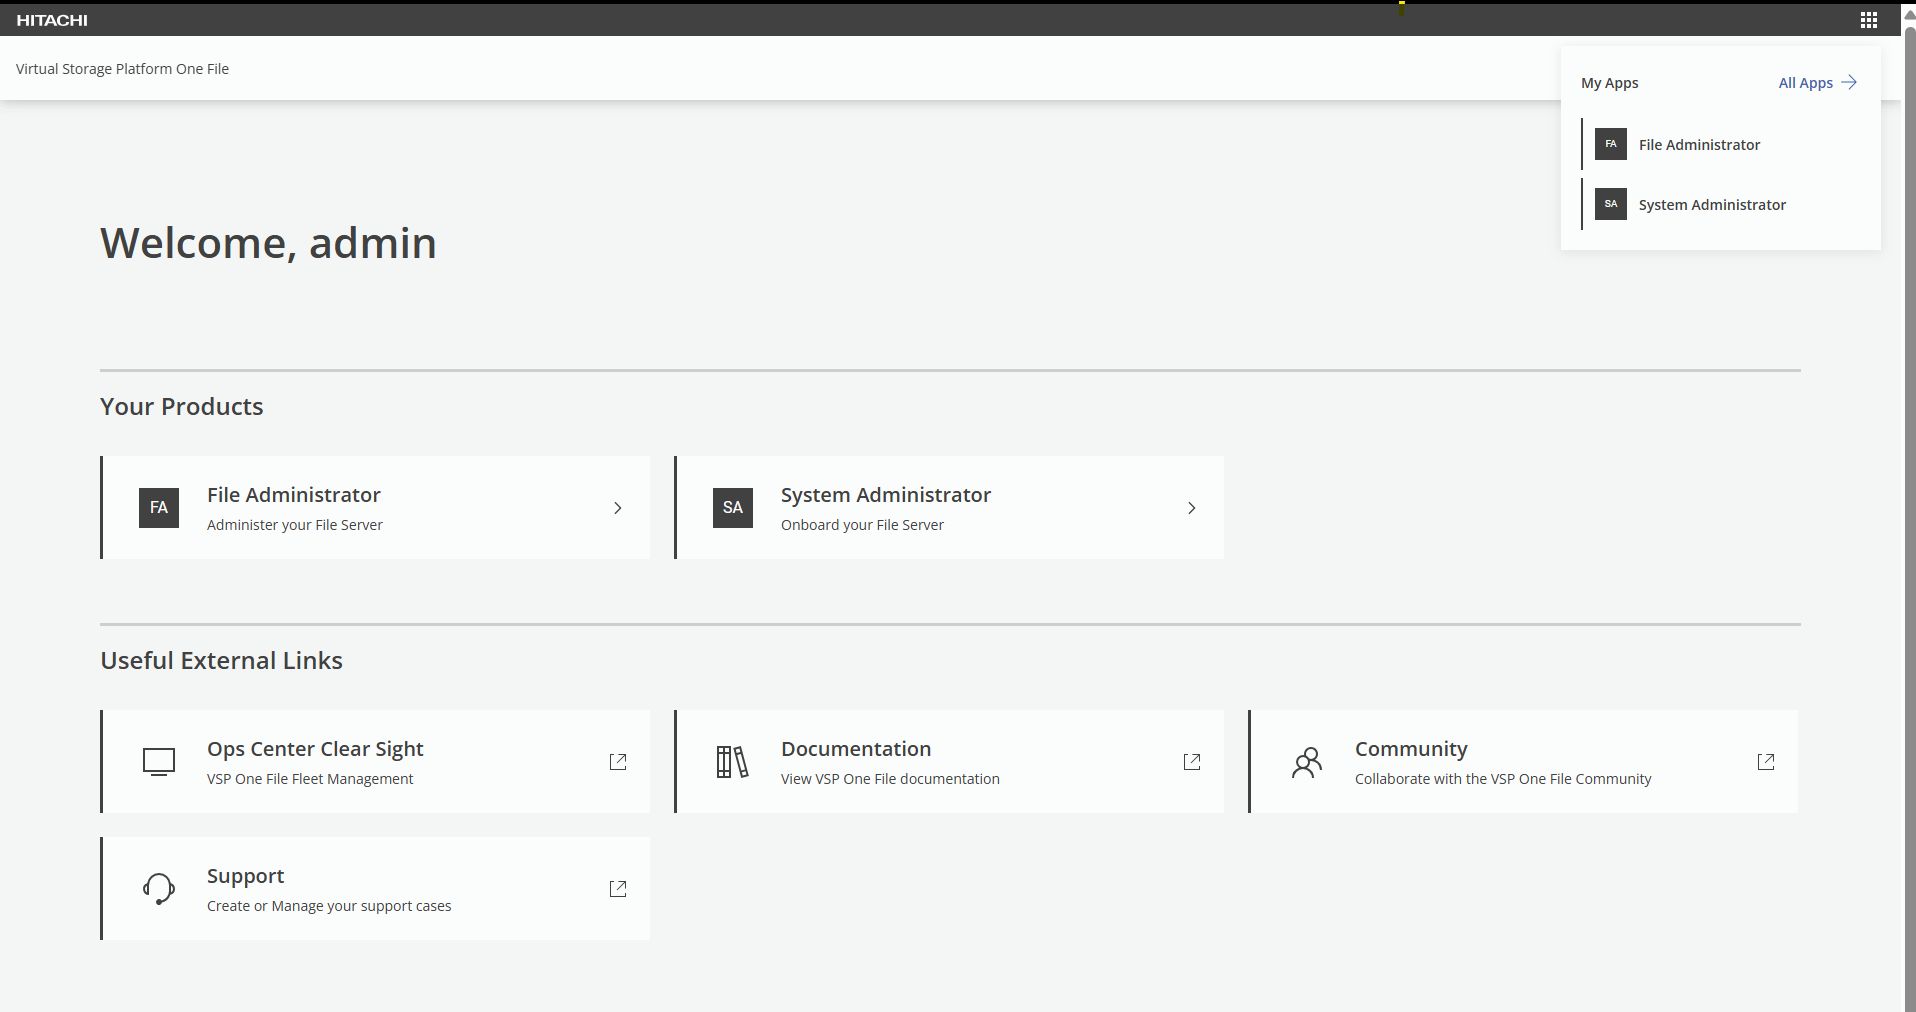This screenshot has width=1916, height=1012.
Task: Open the apps grid launcher icon
Action: (x=1868, y=19)
